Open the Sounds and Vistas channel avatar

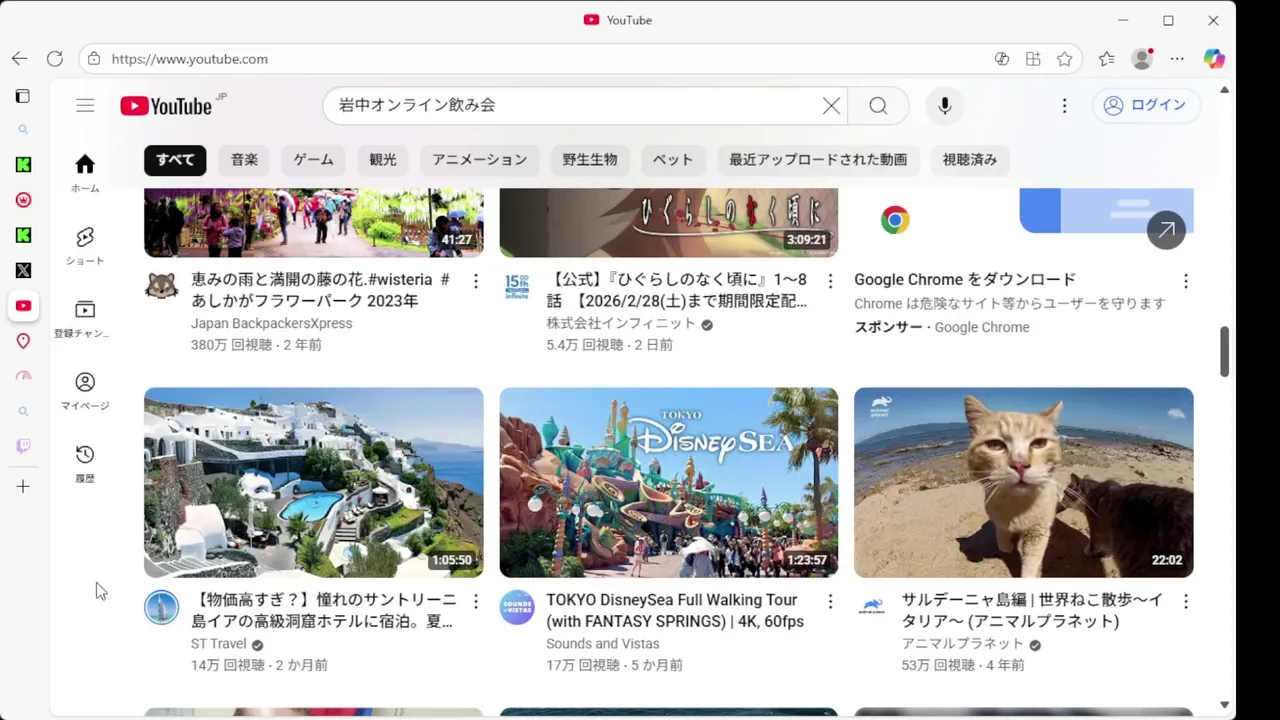(517, 607)
